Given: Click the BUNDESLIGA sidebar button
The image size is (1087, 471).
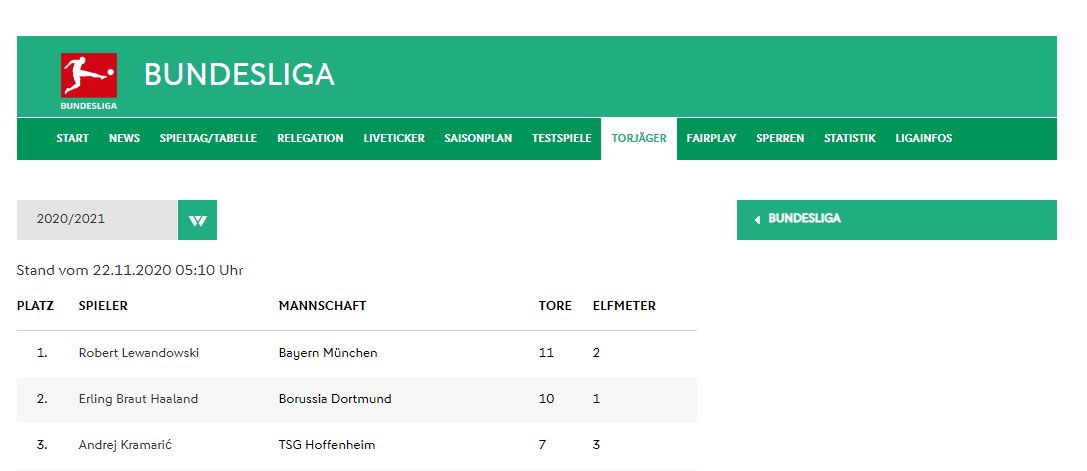Looking at the screenshot, I should pyautogui.click(x=897, y=220).
